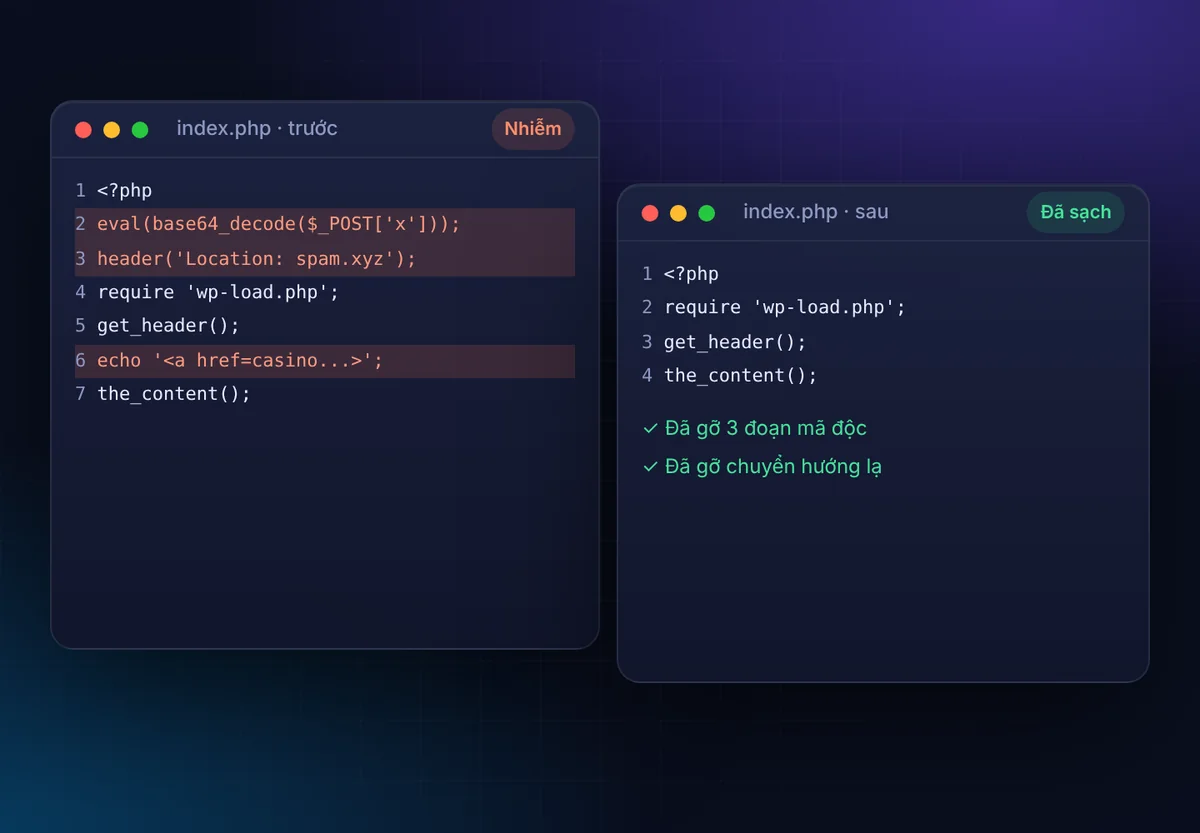The height and width of the screenshot is (833, 1200).
Task: Click the green zoom dot in the 'index.php · trước' window
Action: (140, 130)
